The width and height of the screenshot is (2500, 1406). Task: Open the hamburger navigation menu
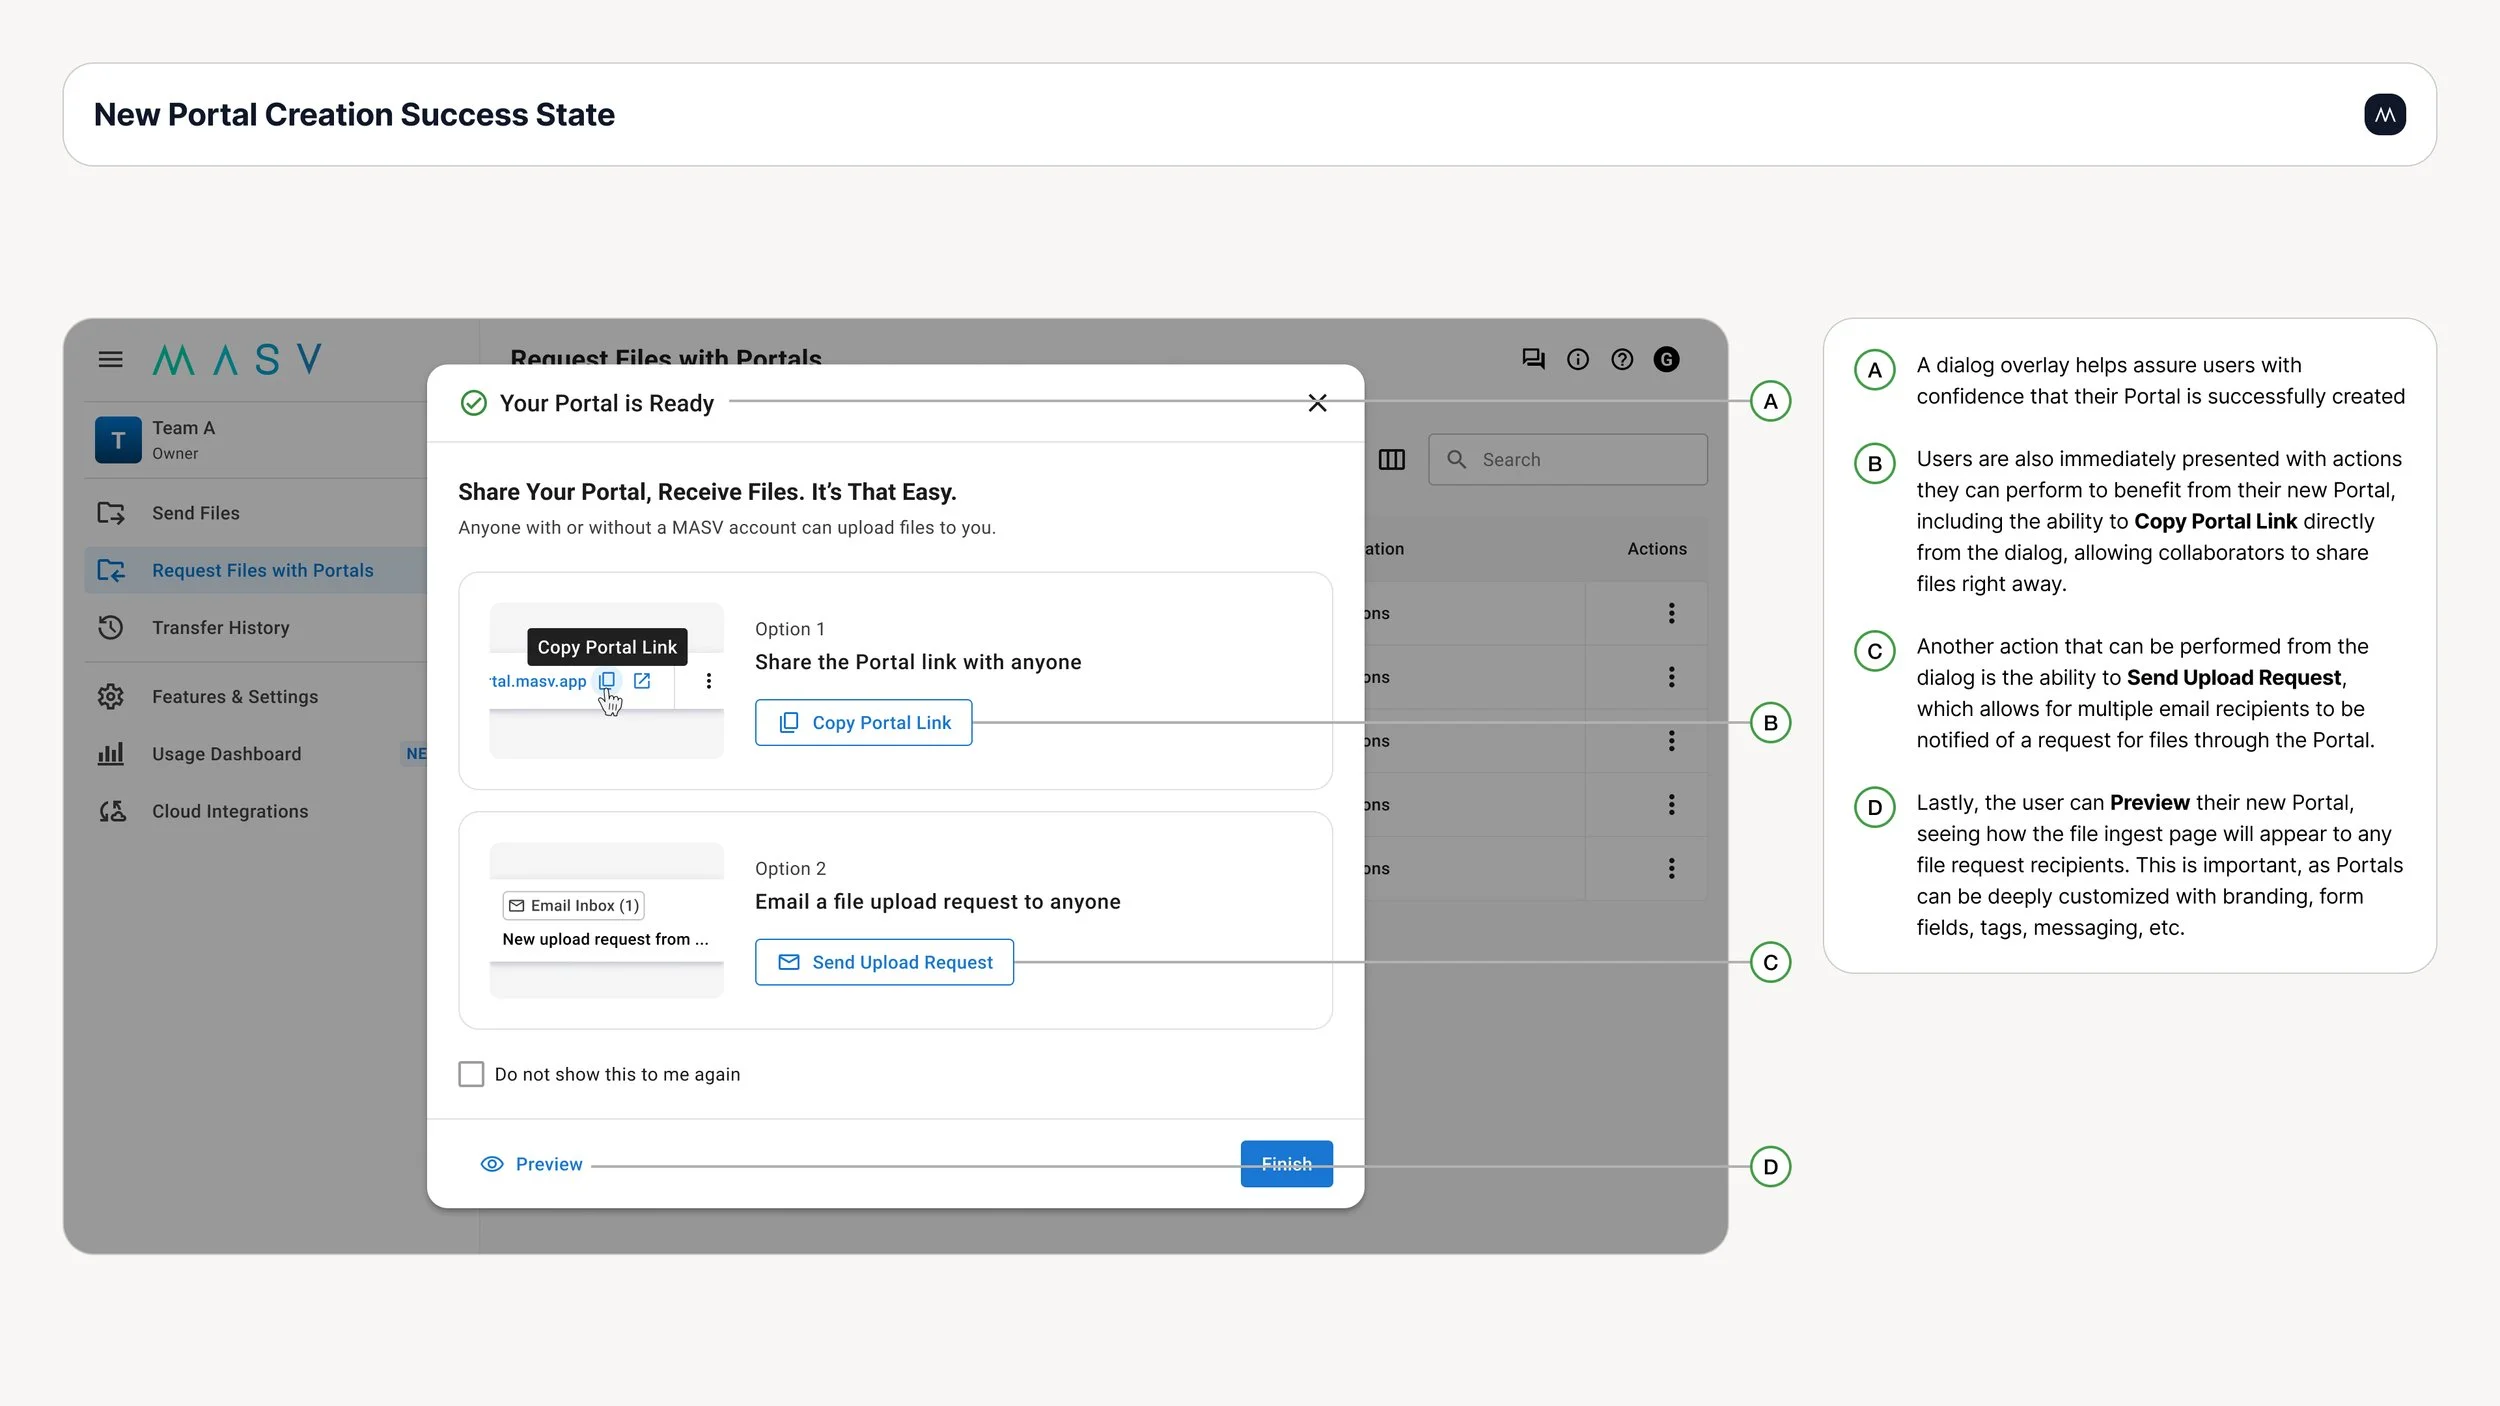(x=110, y=359)
